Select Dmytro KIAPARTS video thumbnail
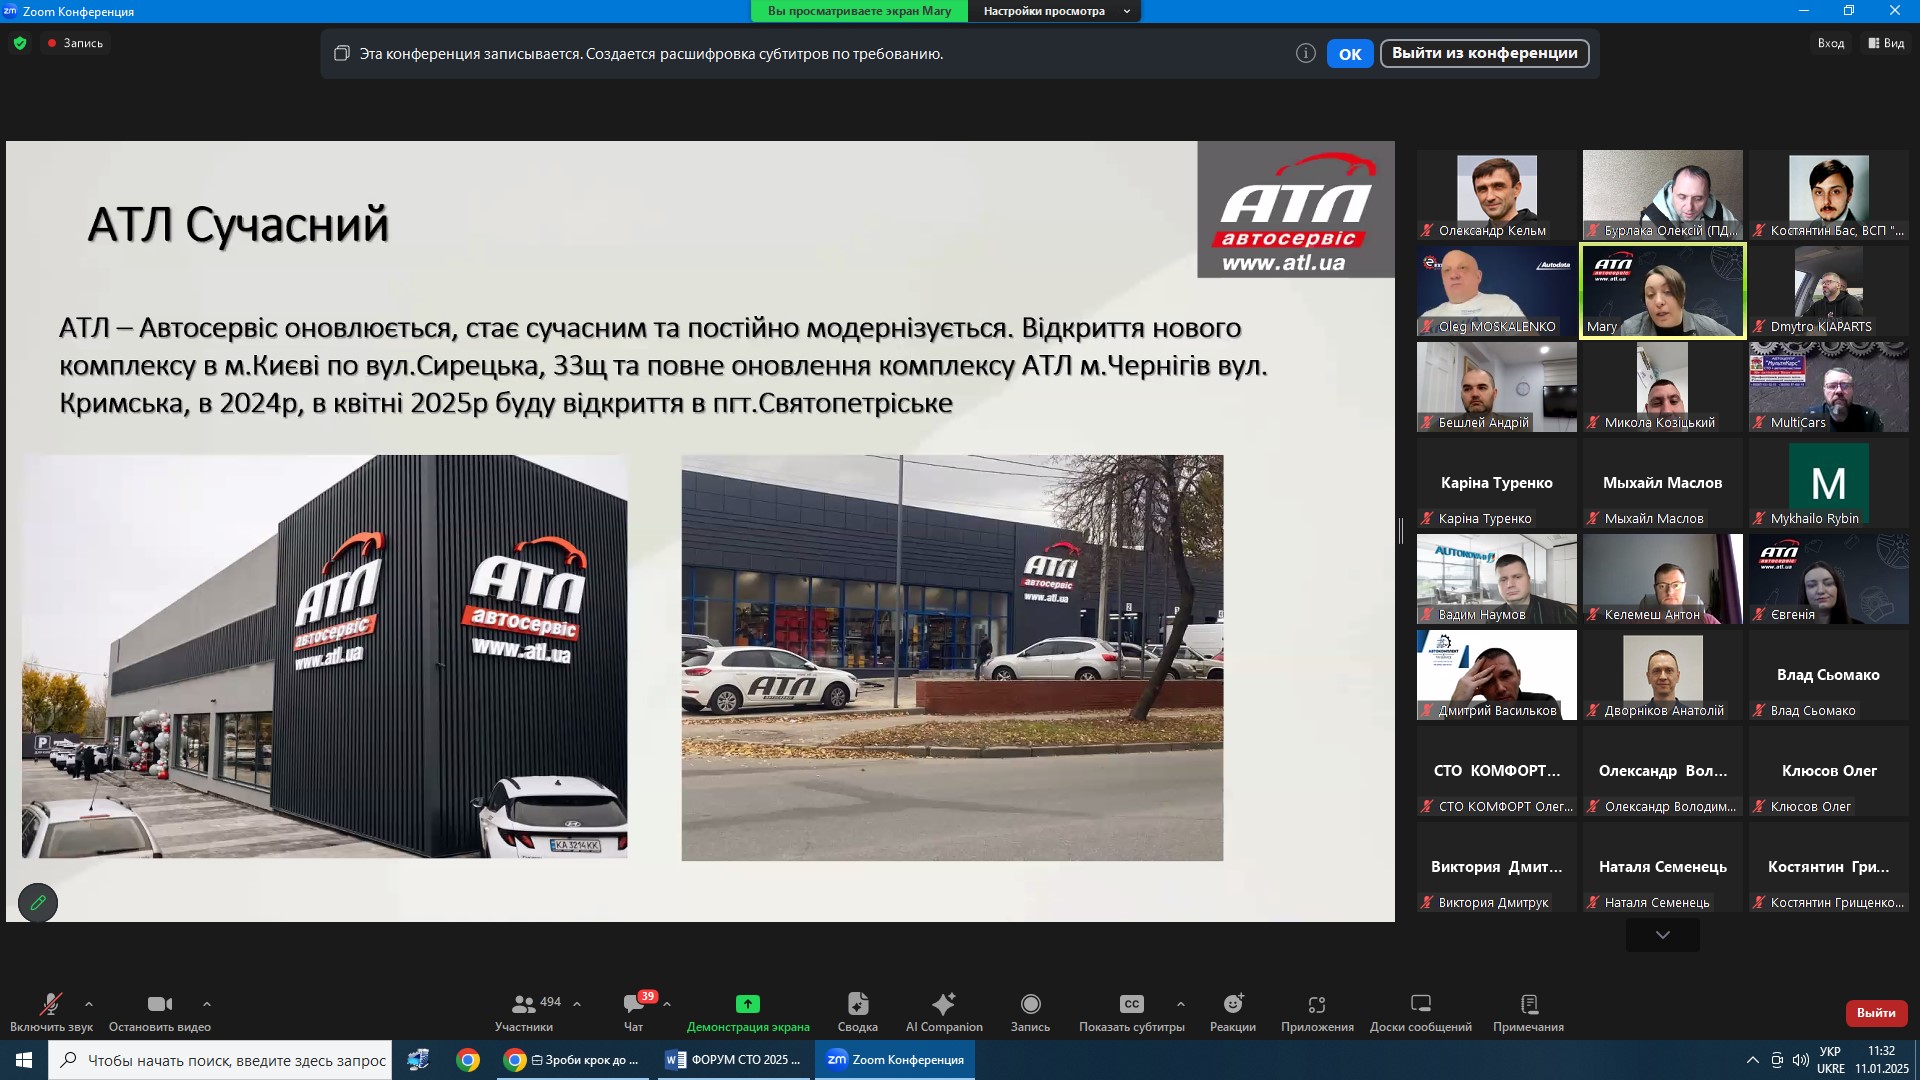1920x1080 pixels. coord(1828,291)
